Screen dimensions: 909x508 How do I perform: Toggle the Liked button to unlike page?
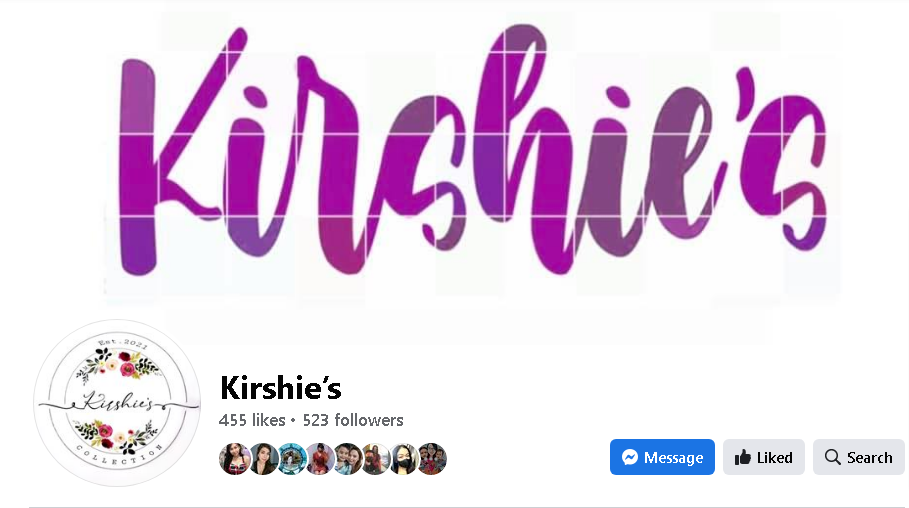click(x=763, y=457)
